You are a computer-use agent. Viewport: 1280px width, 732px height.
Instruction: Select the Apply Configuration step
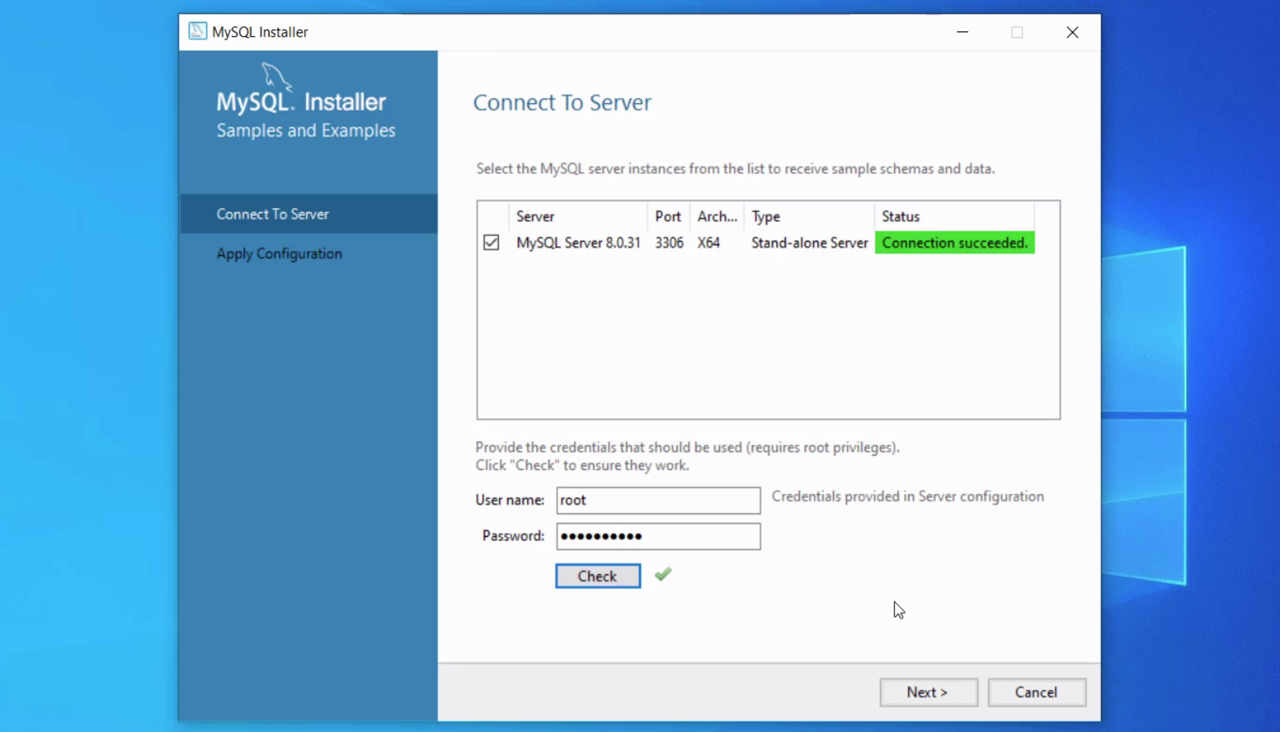(x=279, y=254)
